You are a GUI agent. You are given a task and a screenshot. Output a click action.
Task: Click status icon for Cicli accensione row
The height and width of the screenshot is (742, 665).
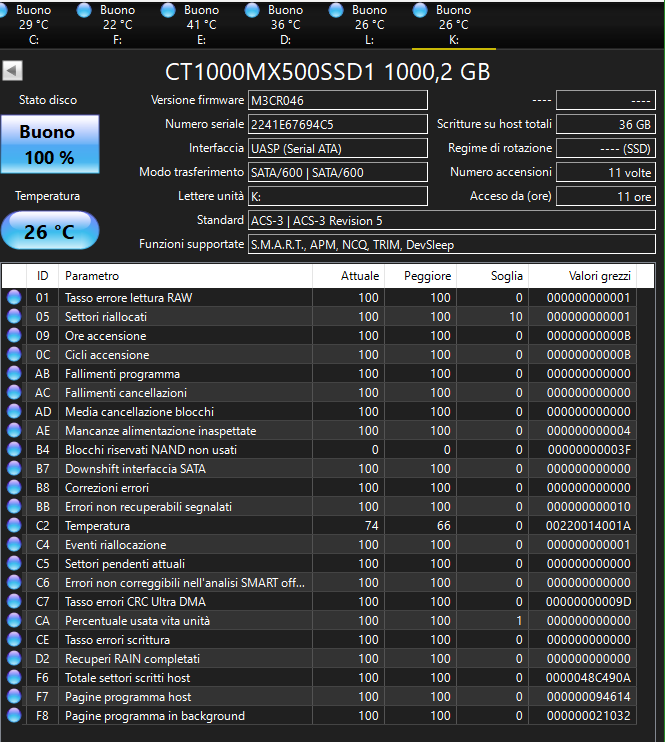coord(14,354)
